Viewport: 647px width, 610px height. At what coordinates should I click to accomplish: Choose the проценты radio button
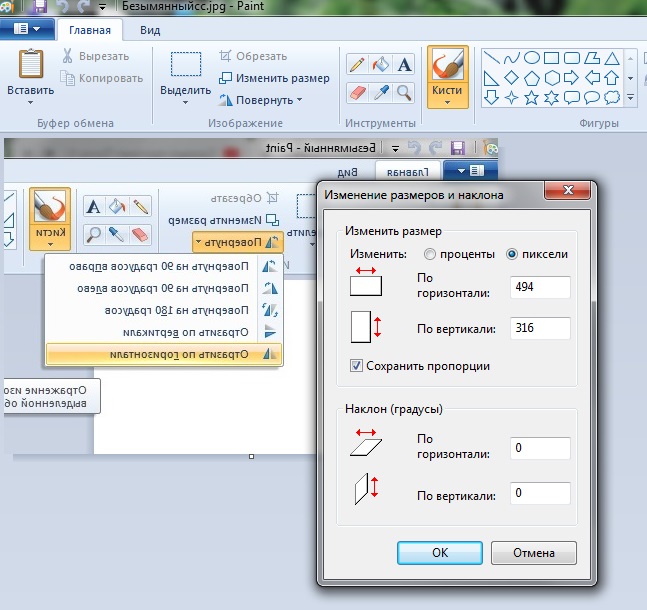(x=431, y=254)
